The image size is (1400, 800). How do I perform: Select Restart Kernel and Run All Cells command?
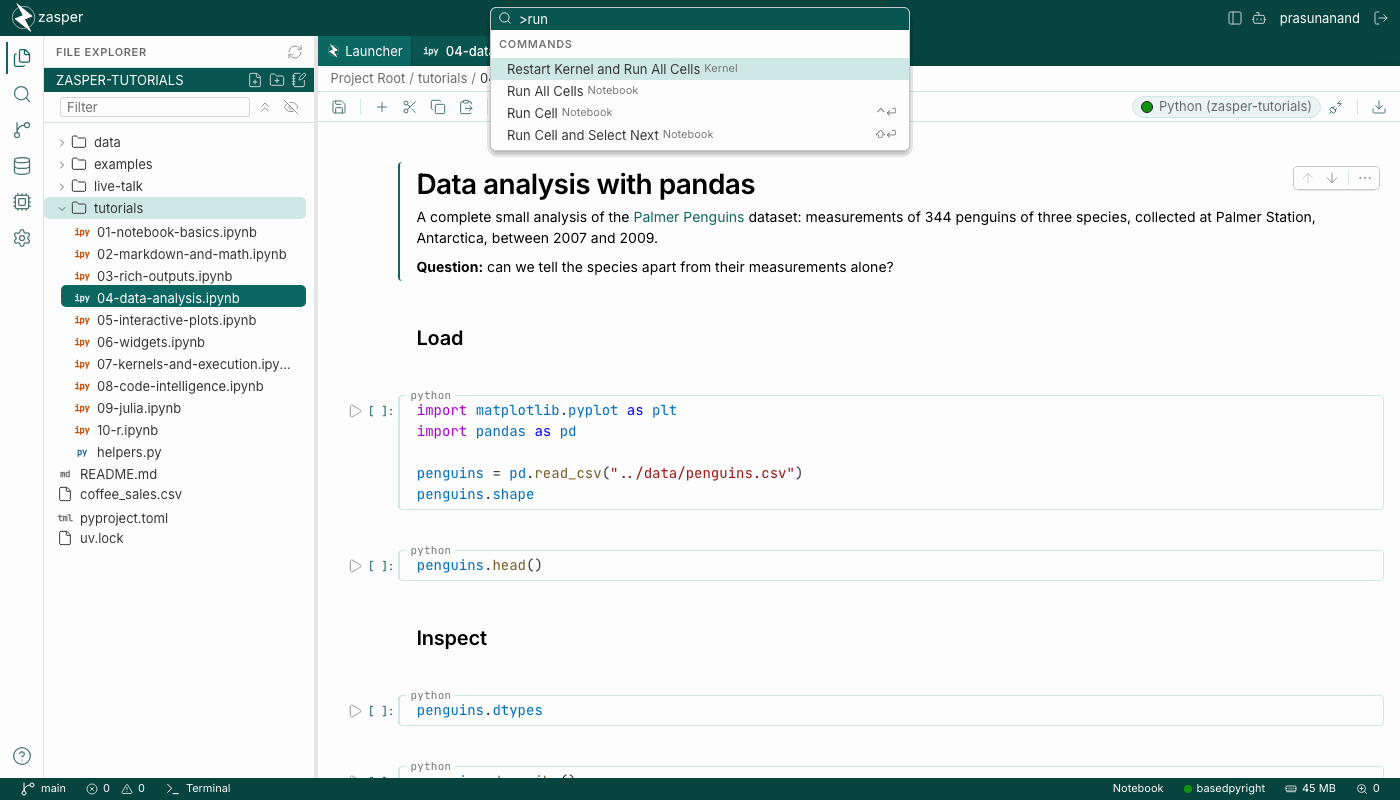pos(700,69)
